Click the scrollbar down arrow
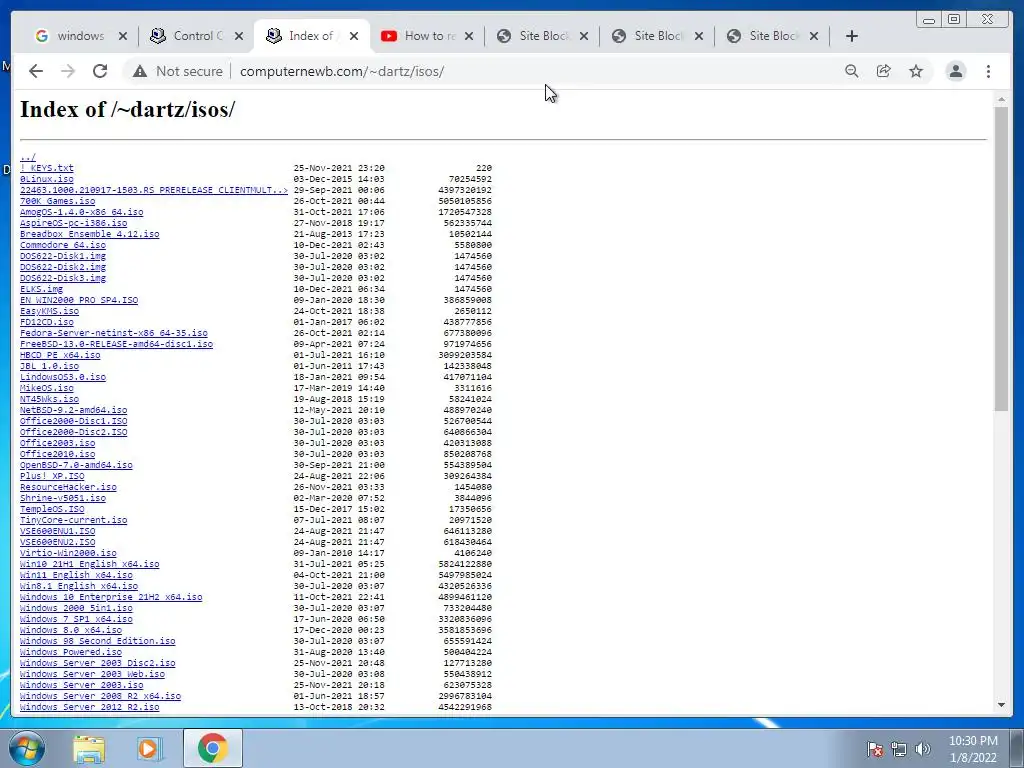 (1002, 705)
